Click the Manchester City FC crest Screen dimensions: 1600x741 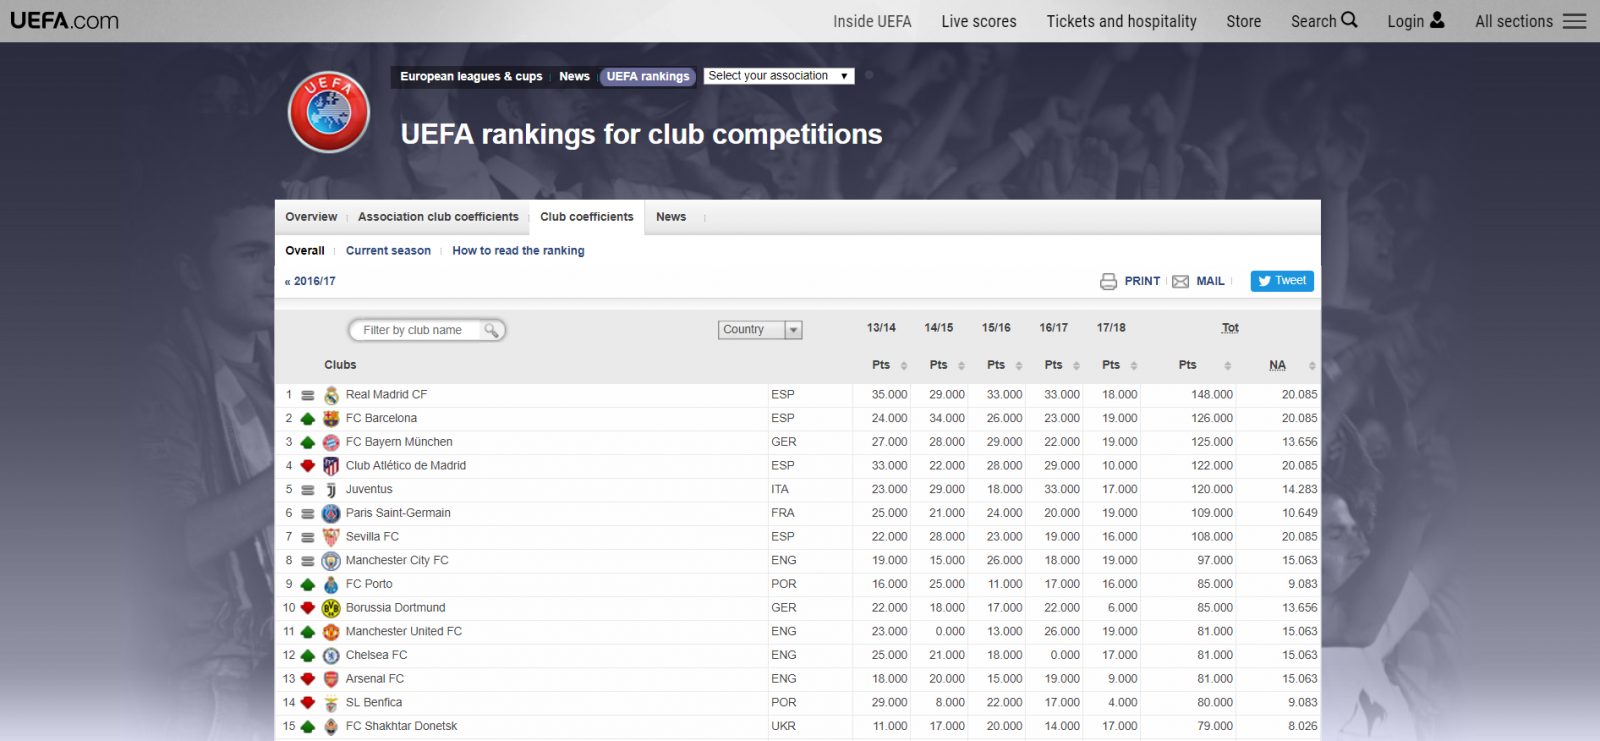click(x=331, y=561)
